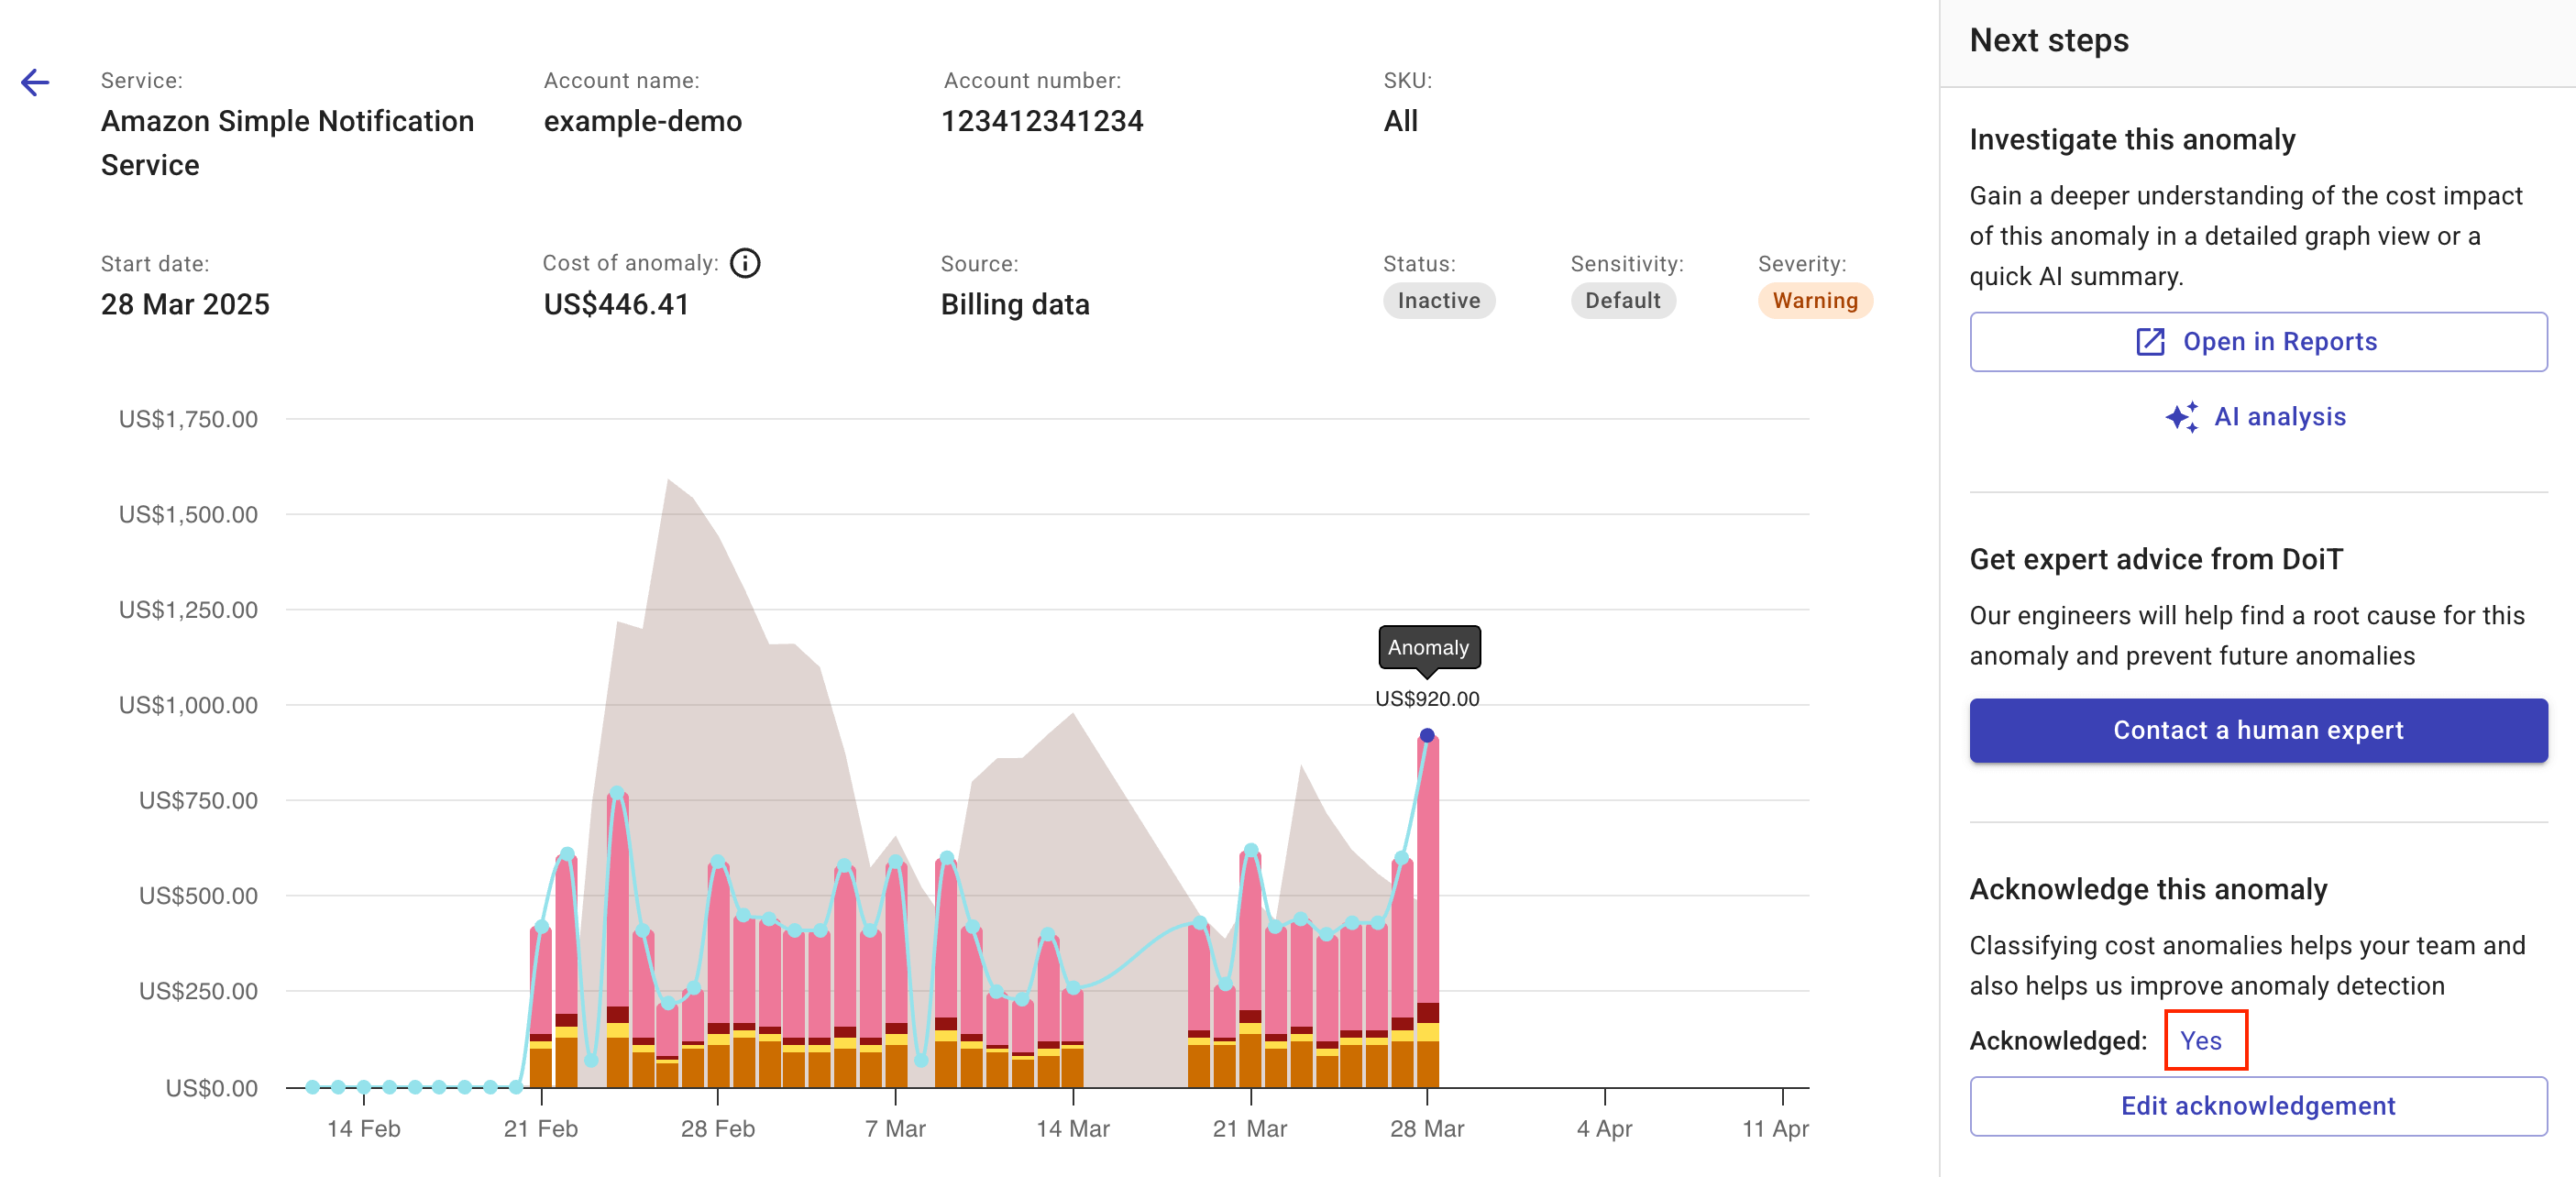Click the tall 28 Mar anomaly bar
Screen dimensions: 2576x1177
tap(1428, 880)
